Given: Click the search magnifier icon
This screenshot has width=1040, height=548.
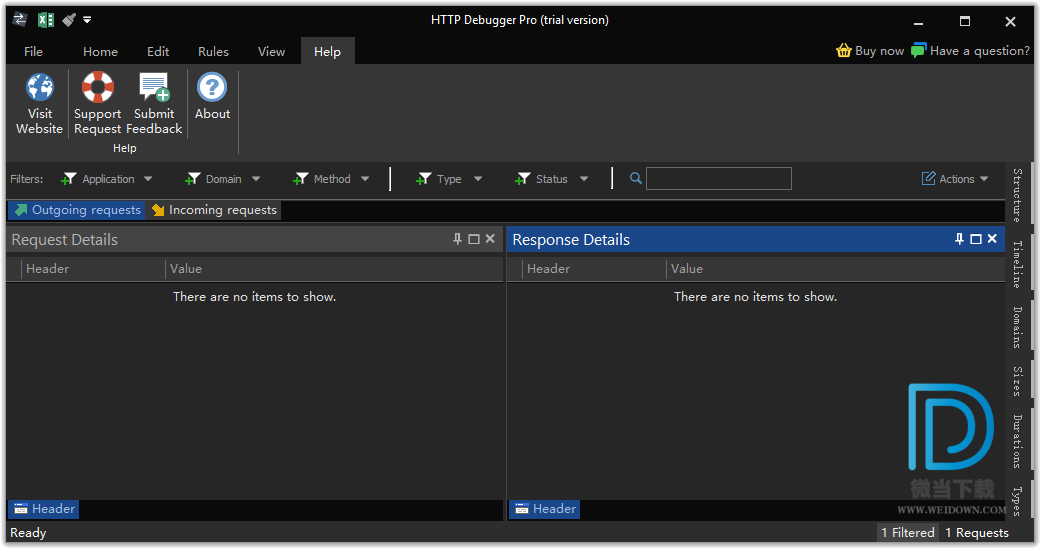Looking at the screenshot, I should [635, 178].
